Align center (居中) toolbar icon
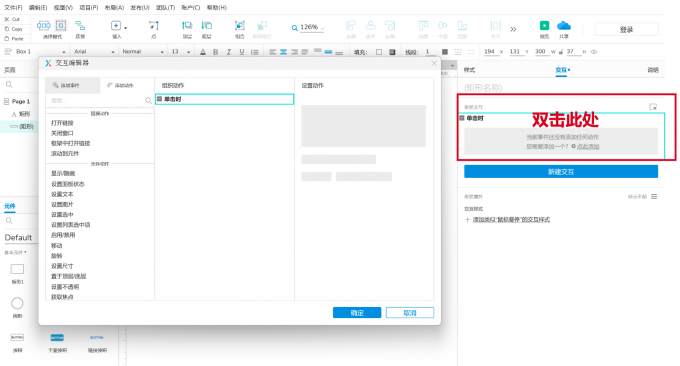 click(370, 26)
